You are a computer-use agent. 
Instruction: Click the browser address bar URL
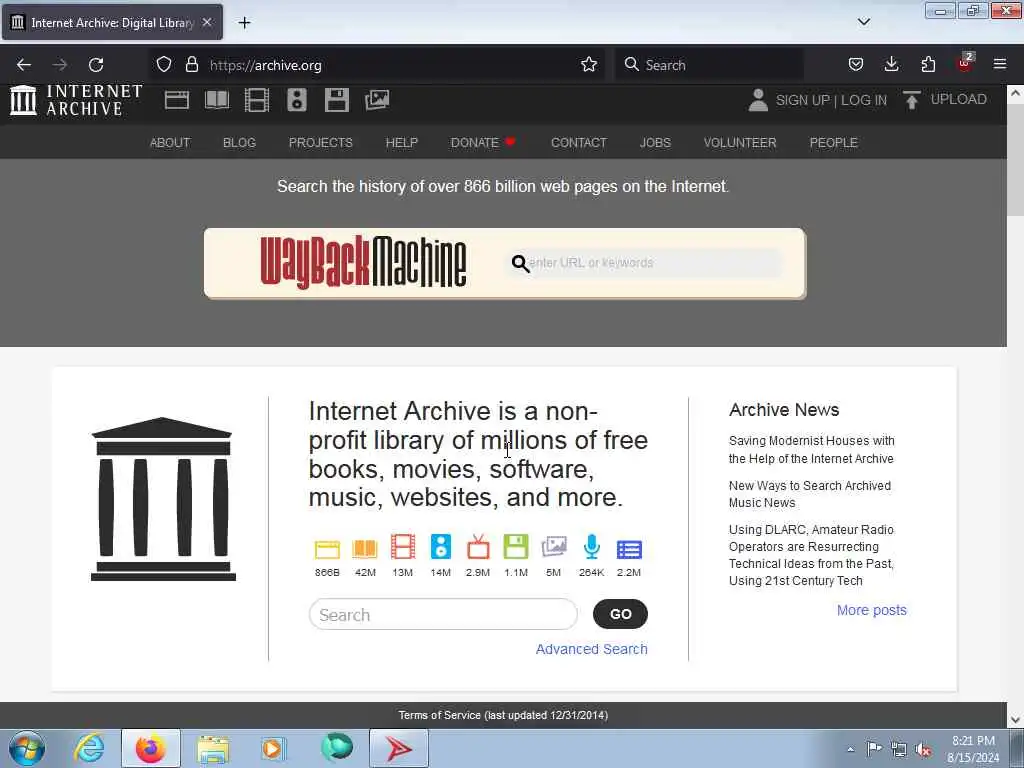pyautogui.click(x=265, y=65)
